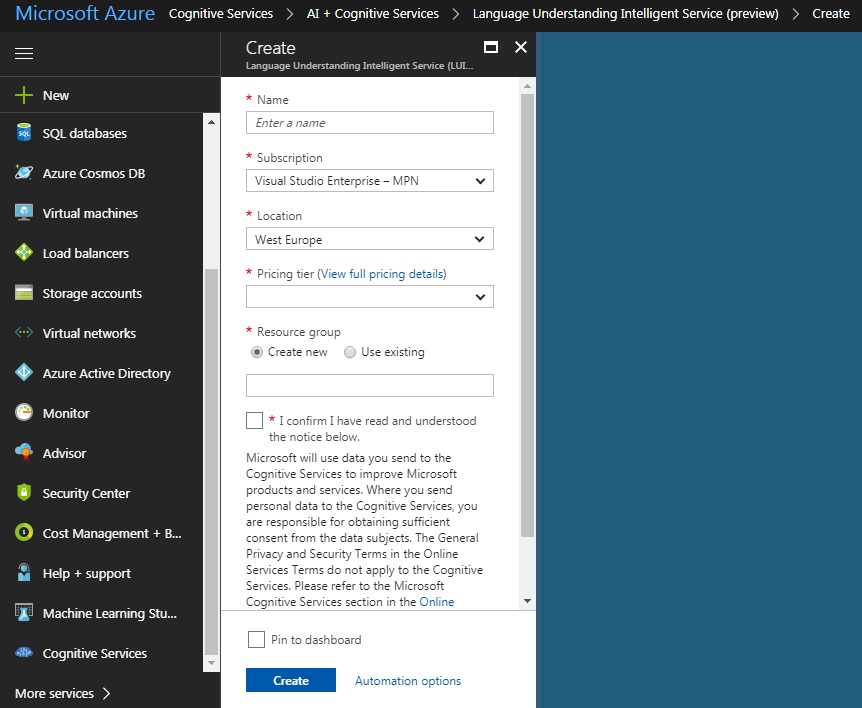Click the Name input field
Screen dimensions: 862x708
(x=369, y=123)
